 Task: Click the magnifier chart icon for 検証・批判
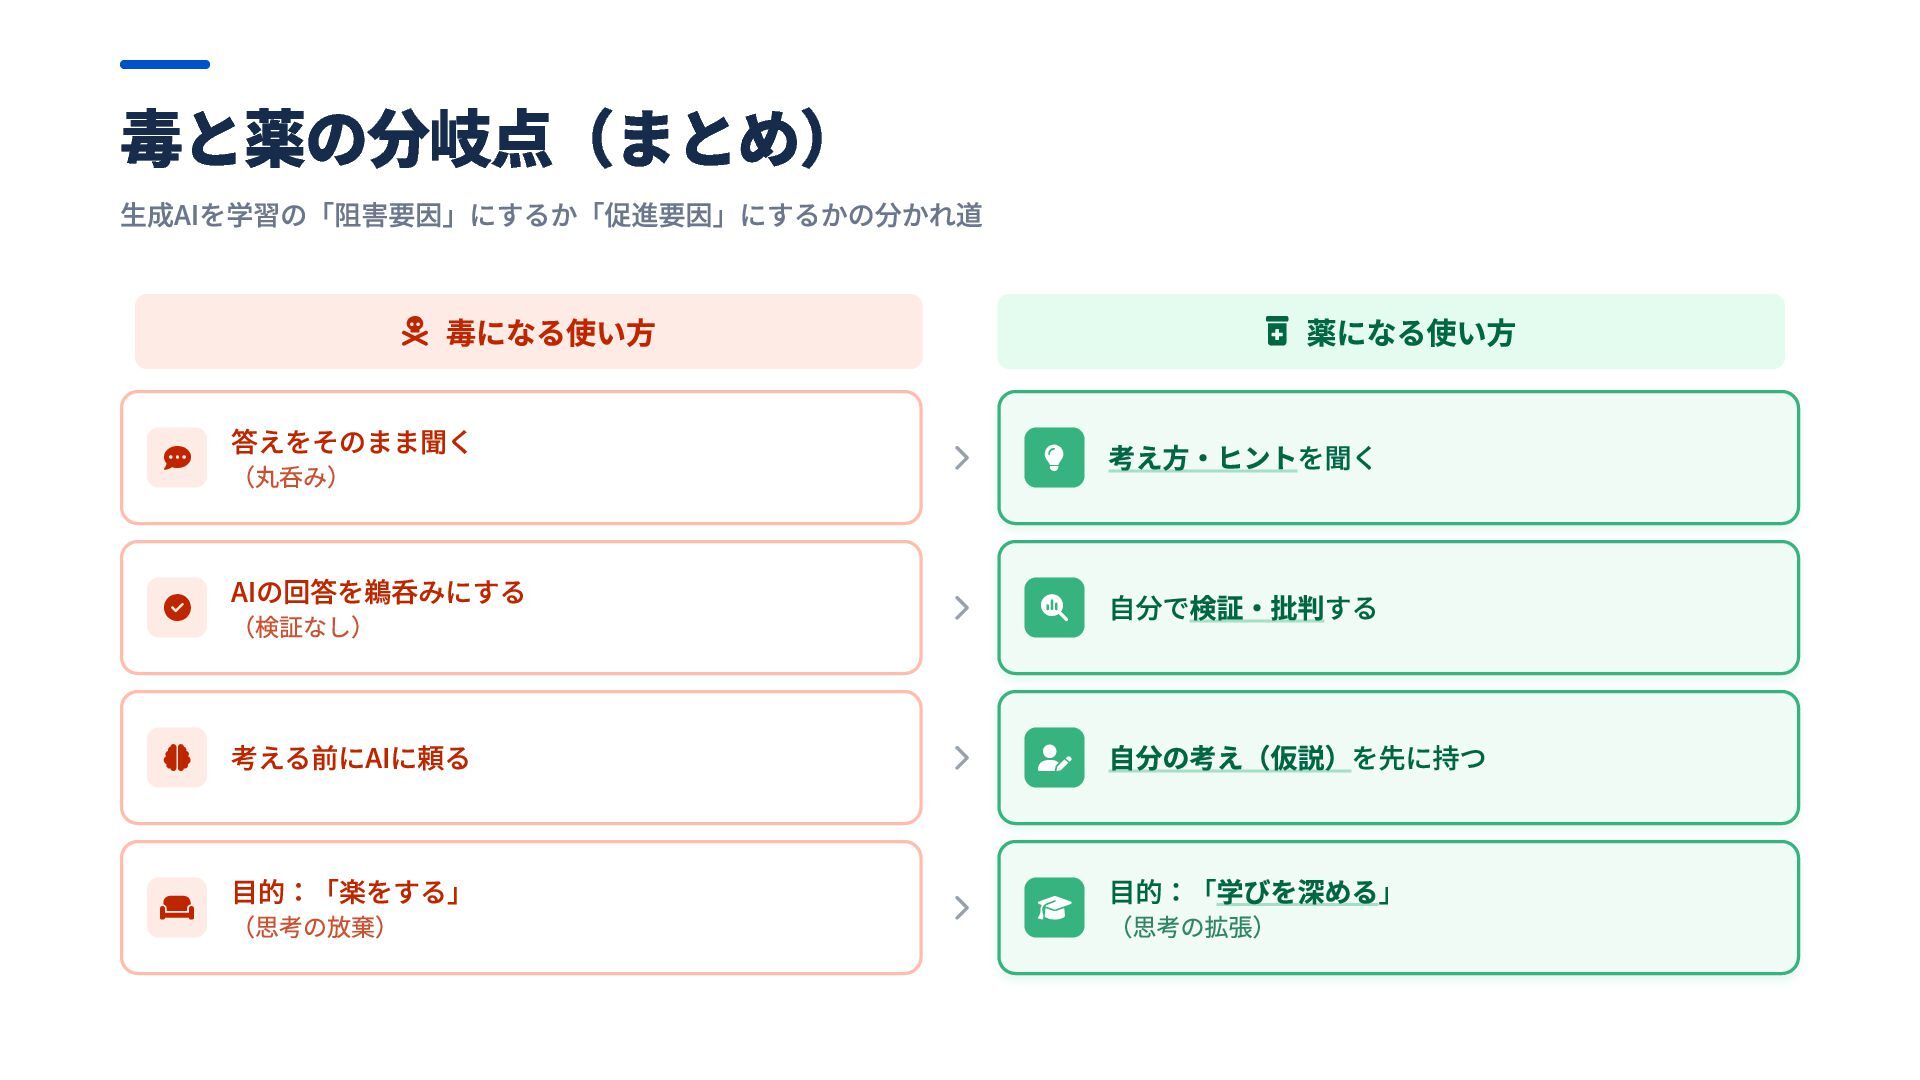pyautogui.click(x=1054, y=608)
